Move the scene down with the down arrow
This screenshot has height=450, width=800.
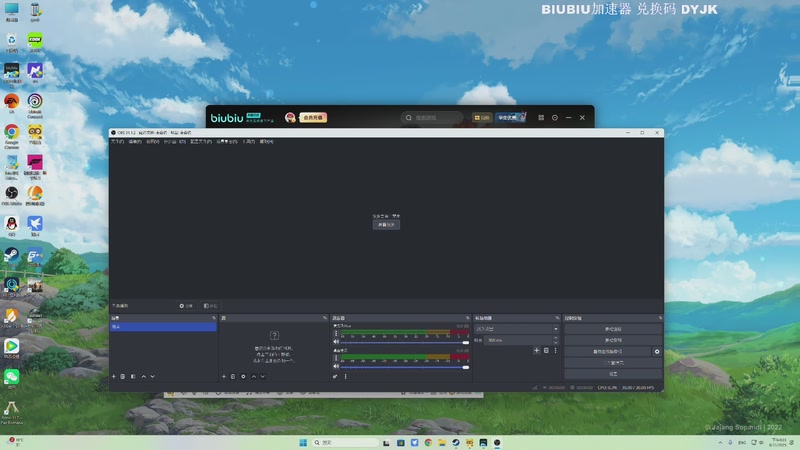tap(153, 377)
